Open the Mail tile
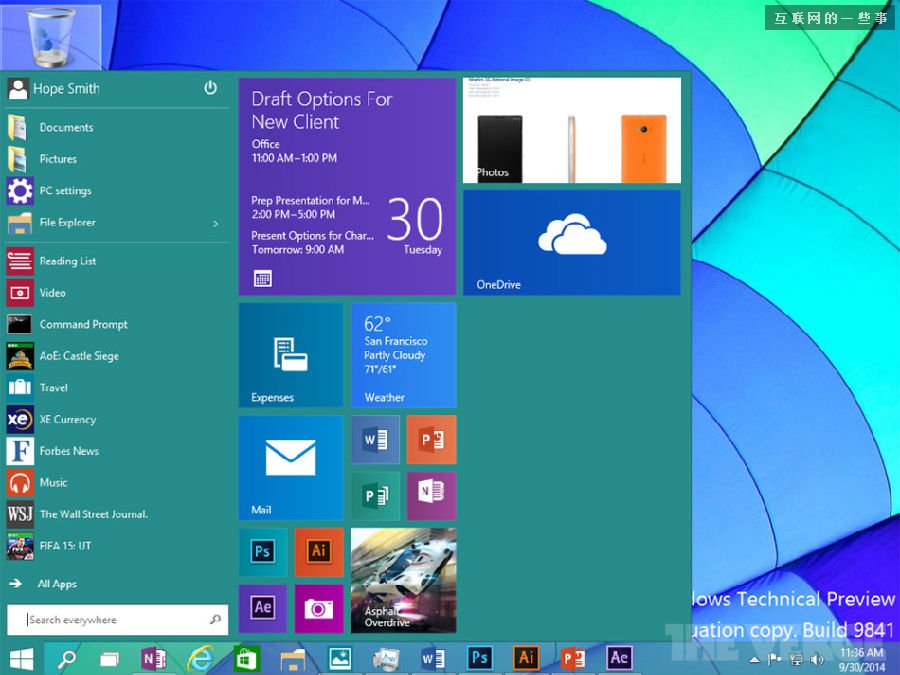This screenshot has height=675, width=900. pos(290,466)
